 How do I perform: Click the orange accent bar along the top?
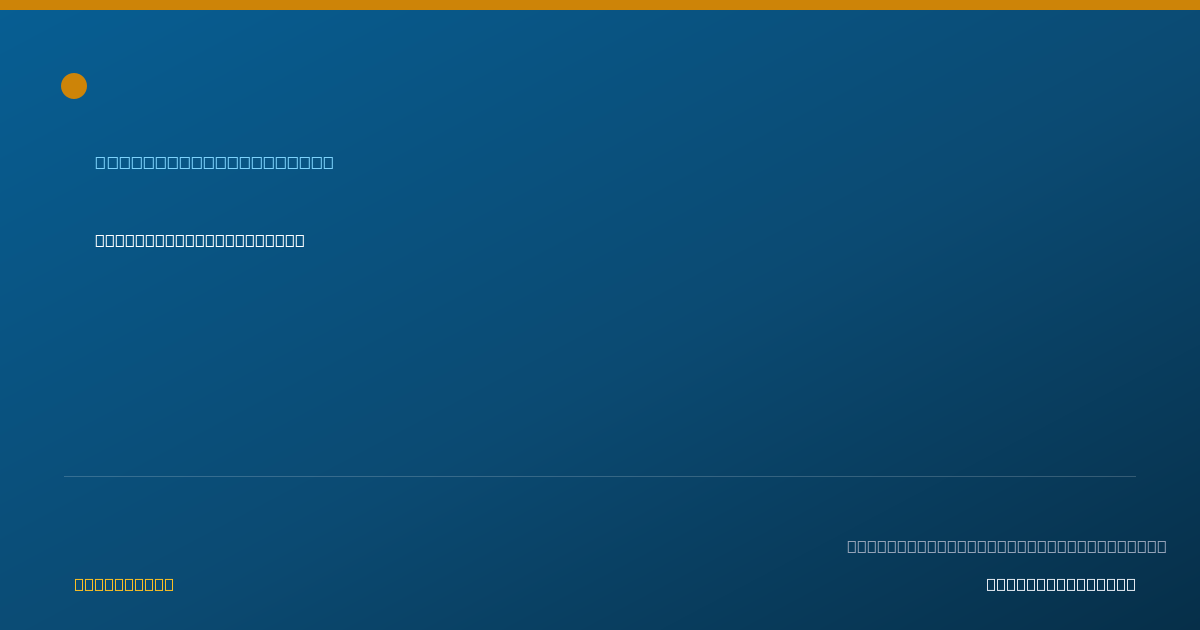600,5
